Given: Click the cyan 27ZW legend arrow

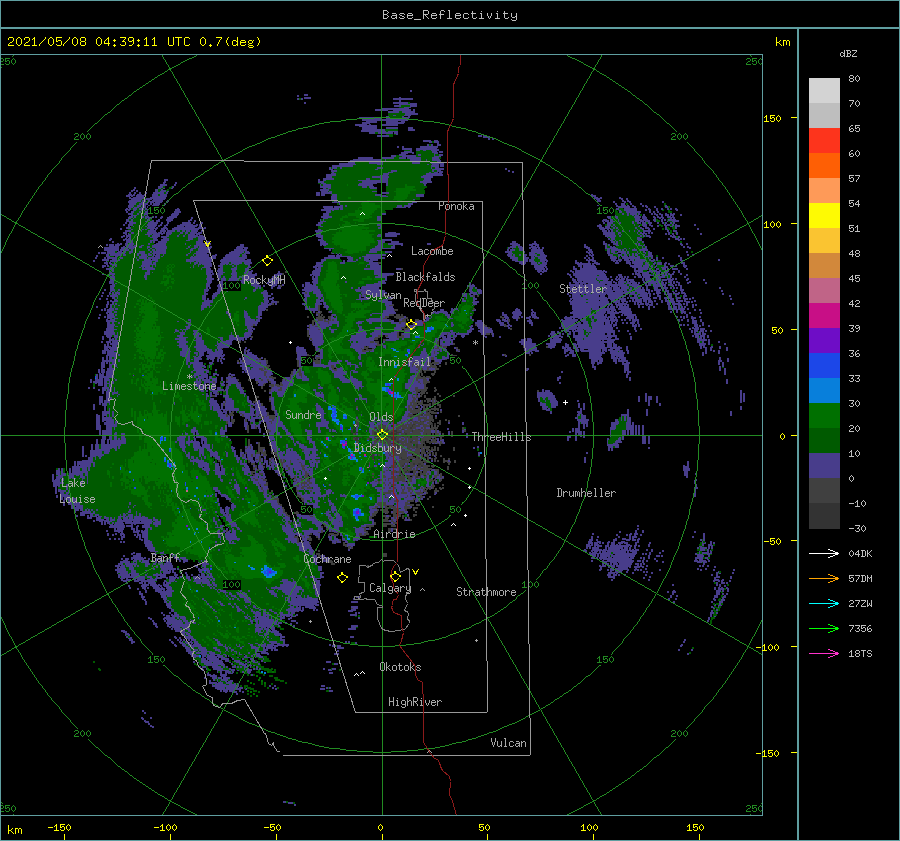Looking at the screenshot, I should click(x=824, y=603).
